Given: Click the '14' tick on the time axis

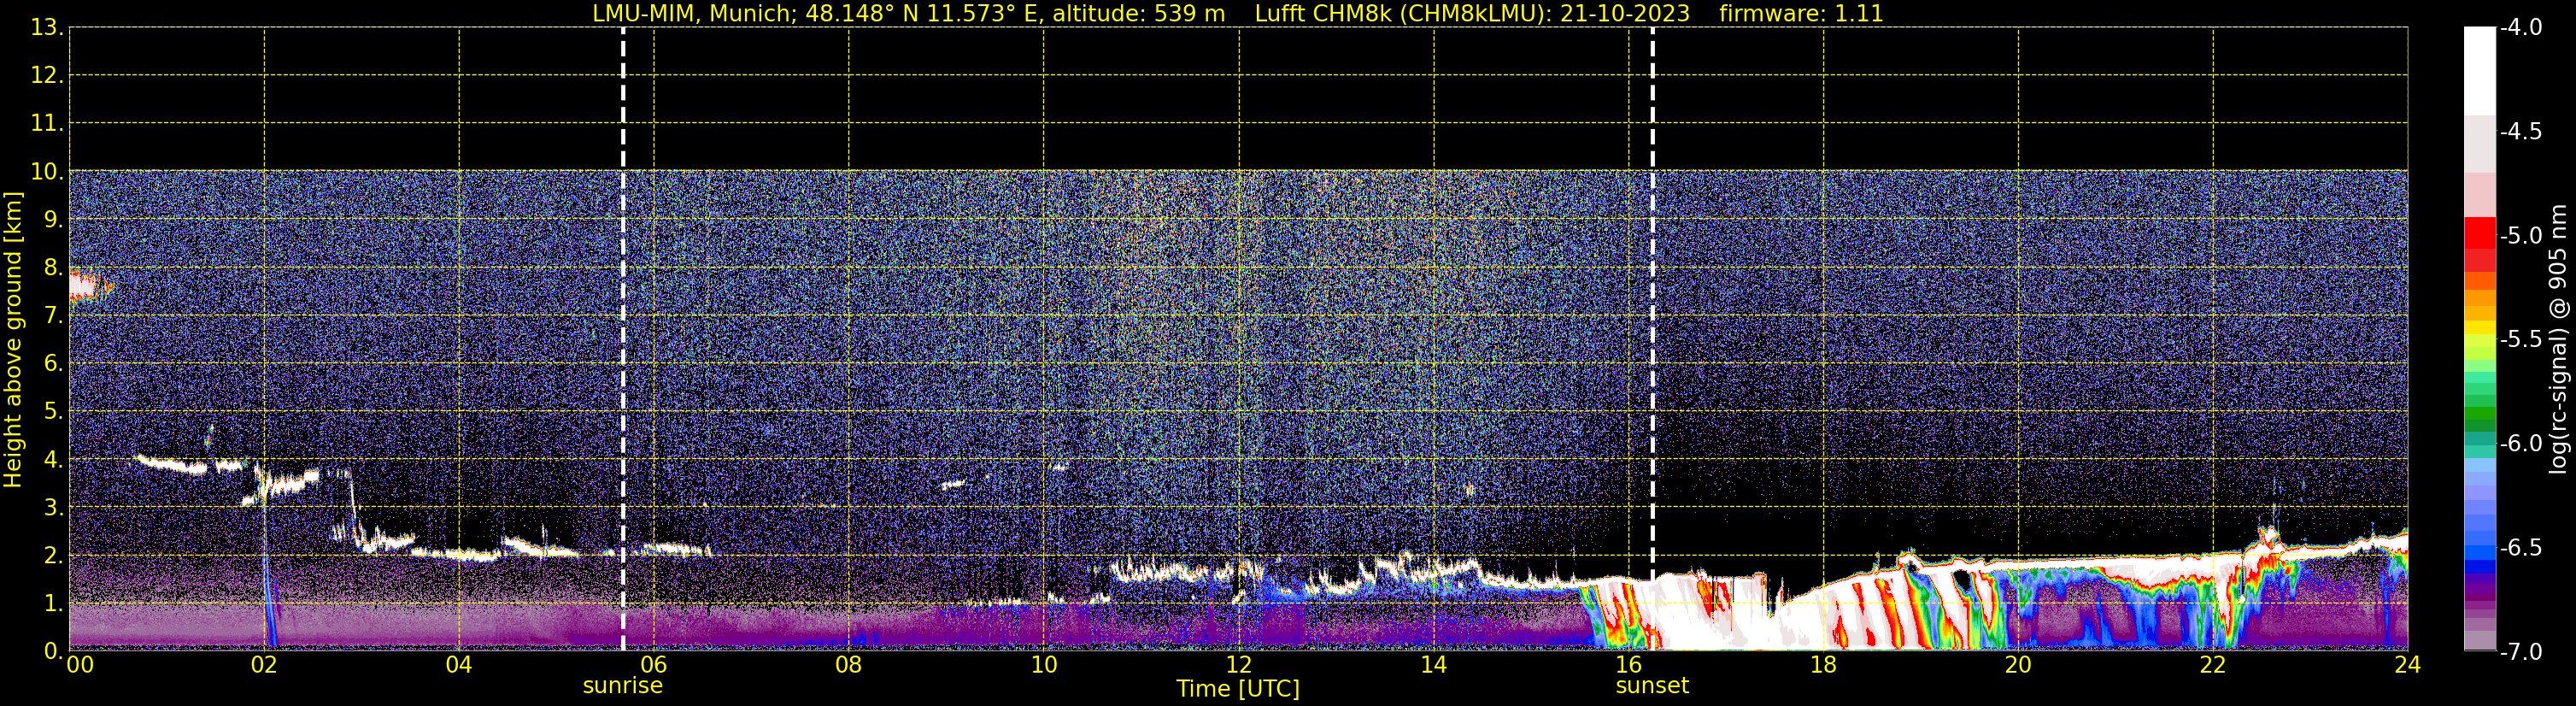Looking at the screenshot, I should tap(1434, 665).
